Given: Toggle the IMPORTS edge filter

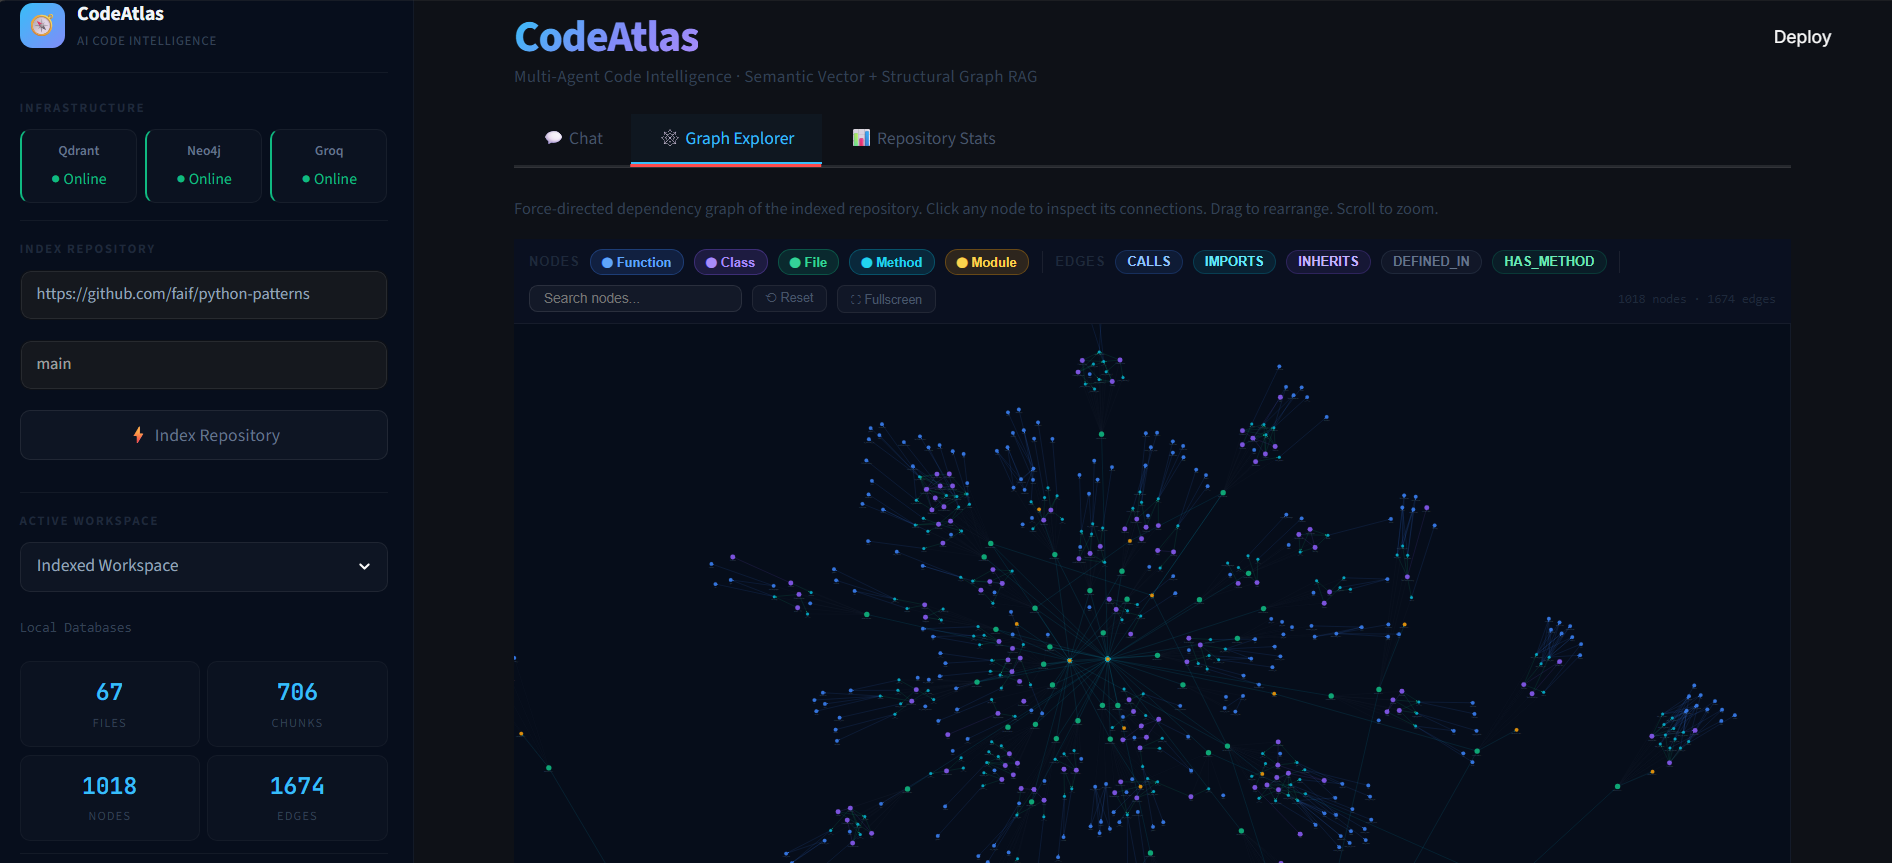Looking at the screenshot, I should (1234, 261).
